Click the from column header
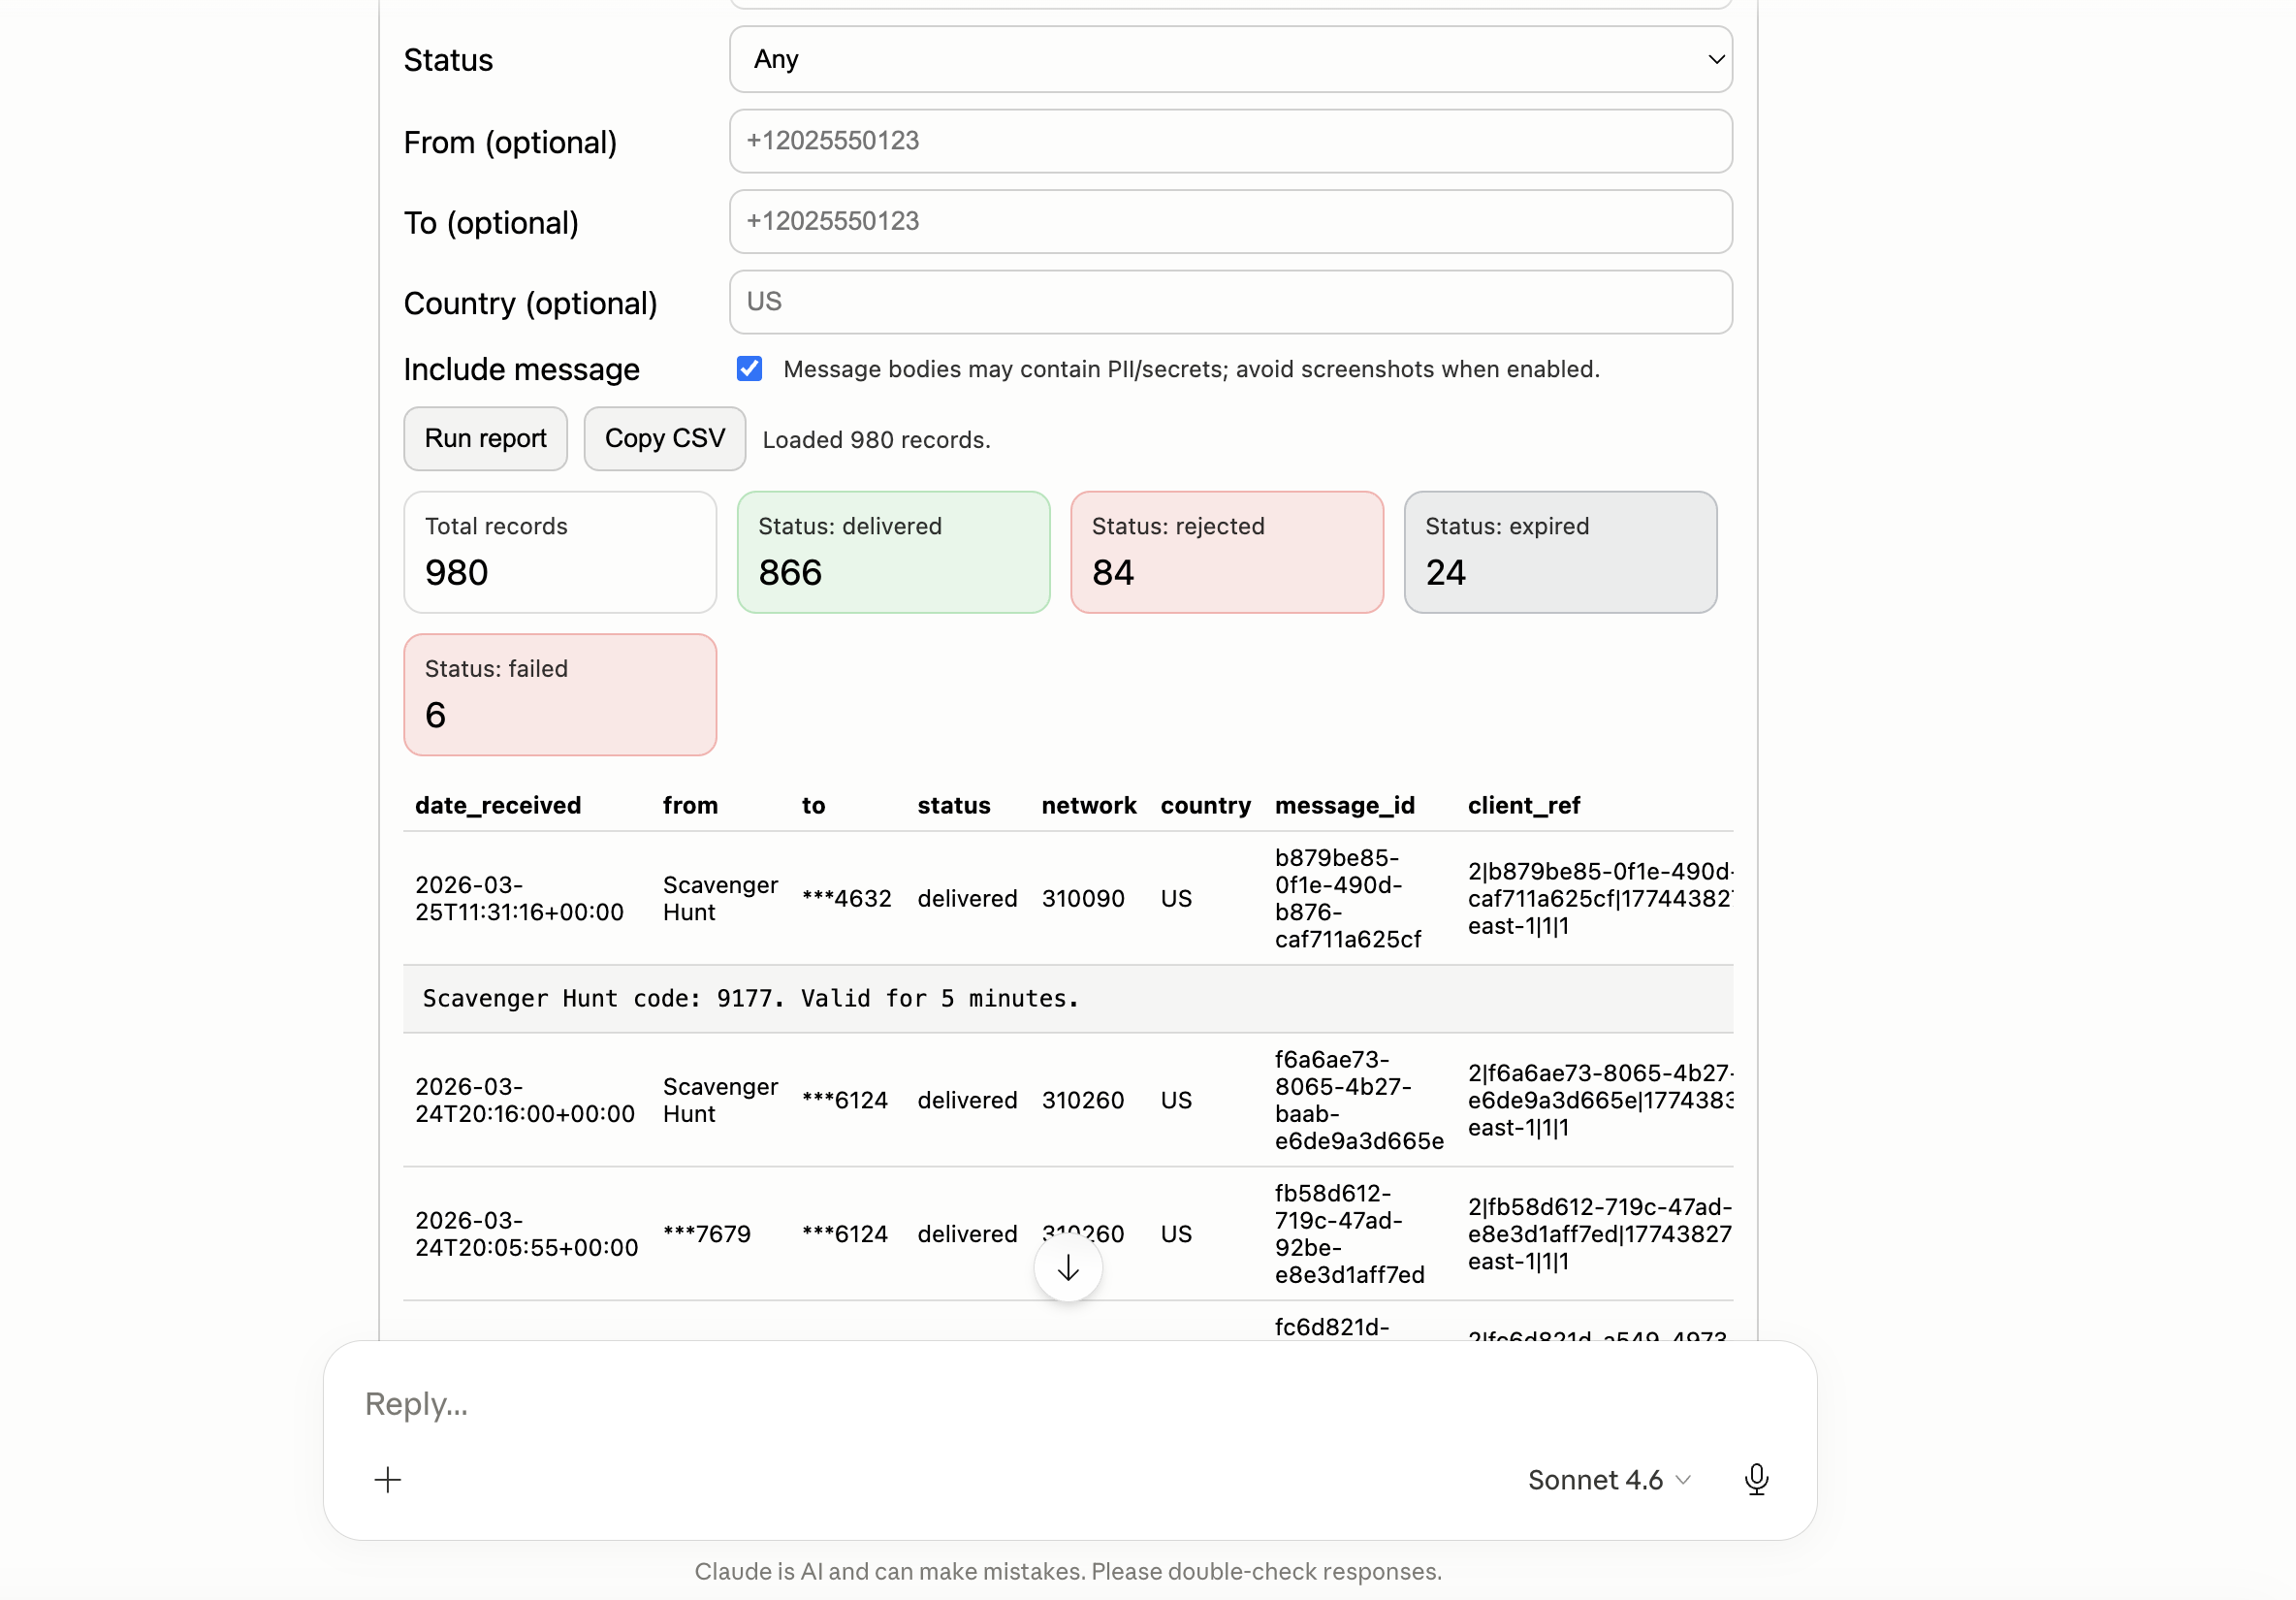Screen dimensions: 2296x1600 click(x=690, y=805)
